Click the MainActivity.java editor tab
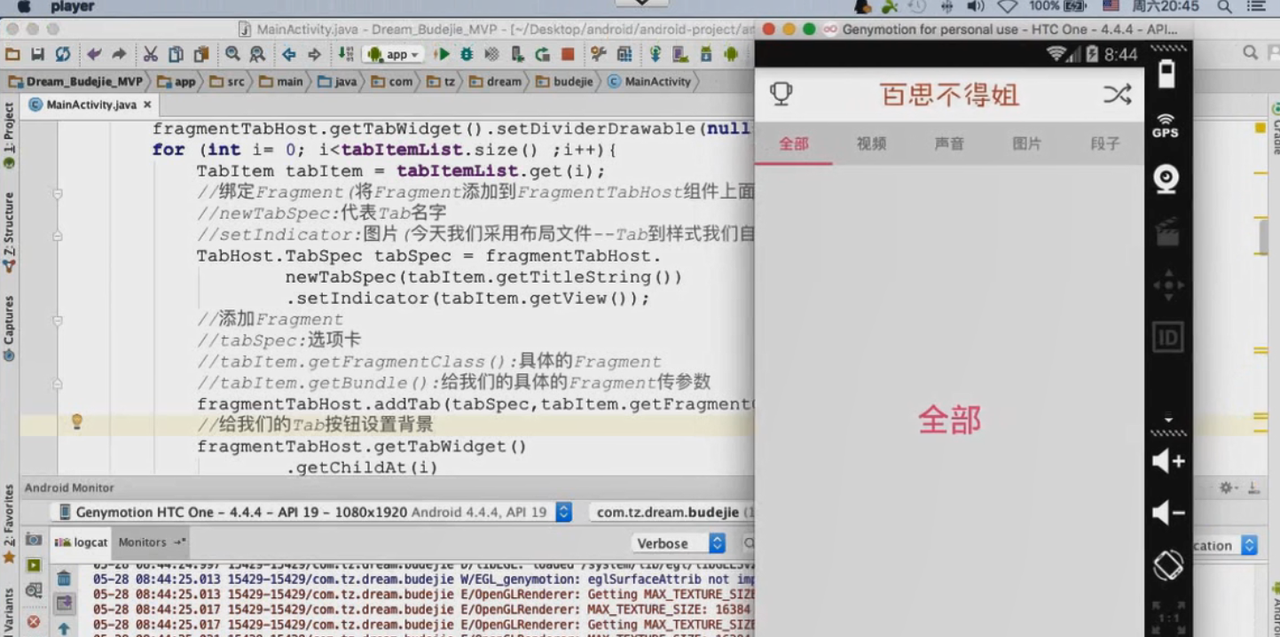Screen dimensions: 1280x637 click(88, 104)
